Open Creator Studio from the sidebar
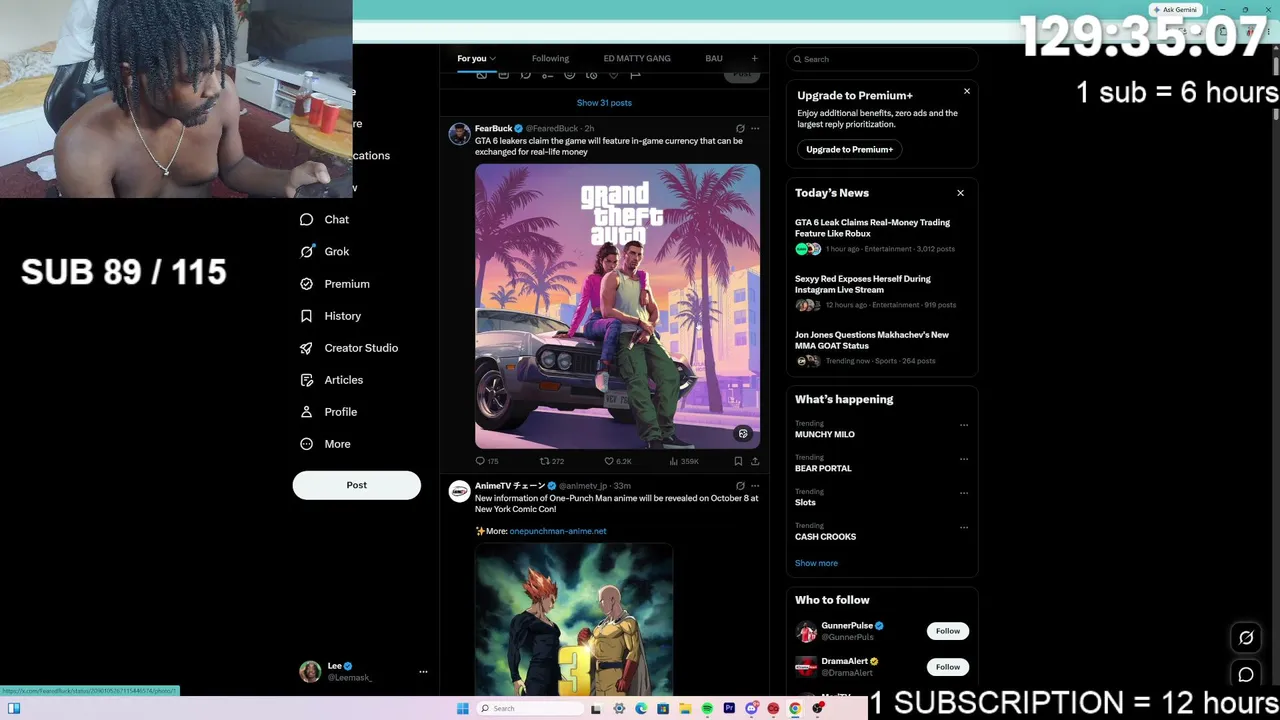The width and height of the screenshot is (1280, 720). pyautogui.click(x=349, y=348)
